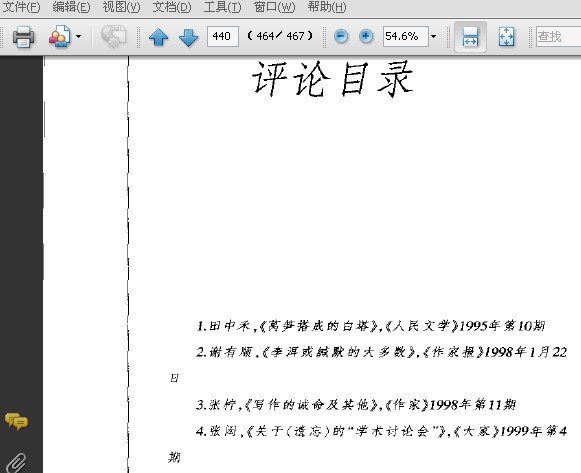This screenshot has height=473, width=581.
Task: Open the 文件(F) menu
Action: click(21, 7)
